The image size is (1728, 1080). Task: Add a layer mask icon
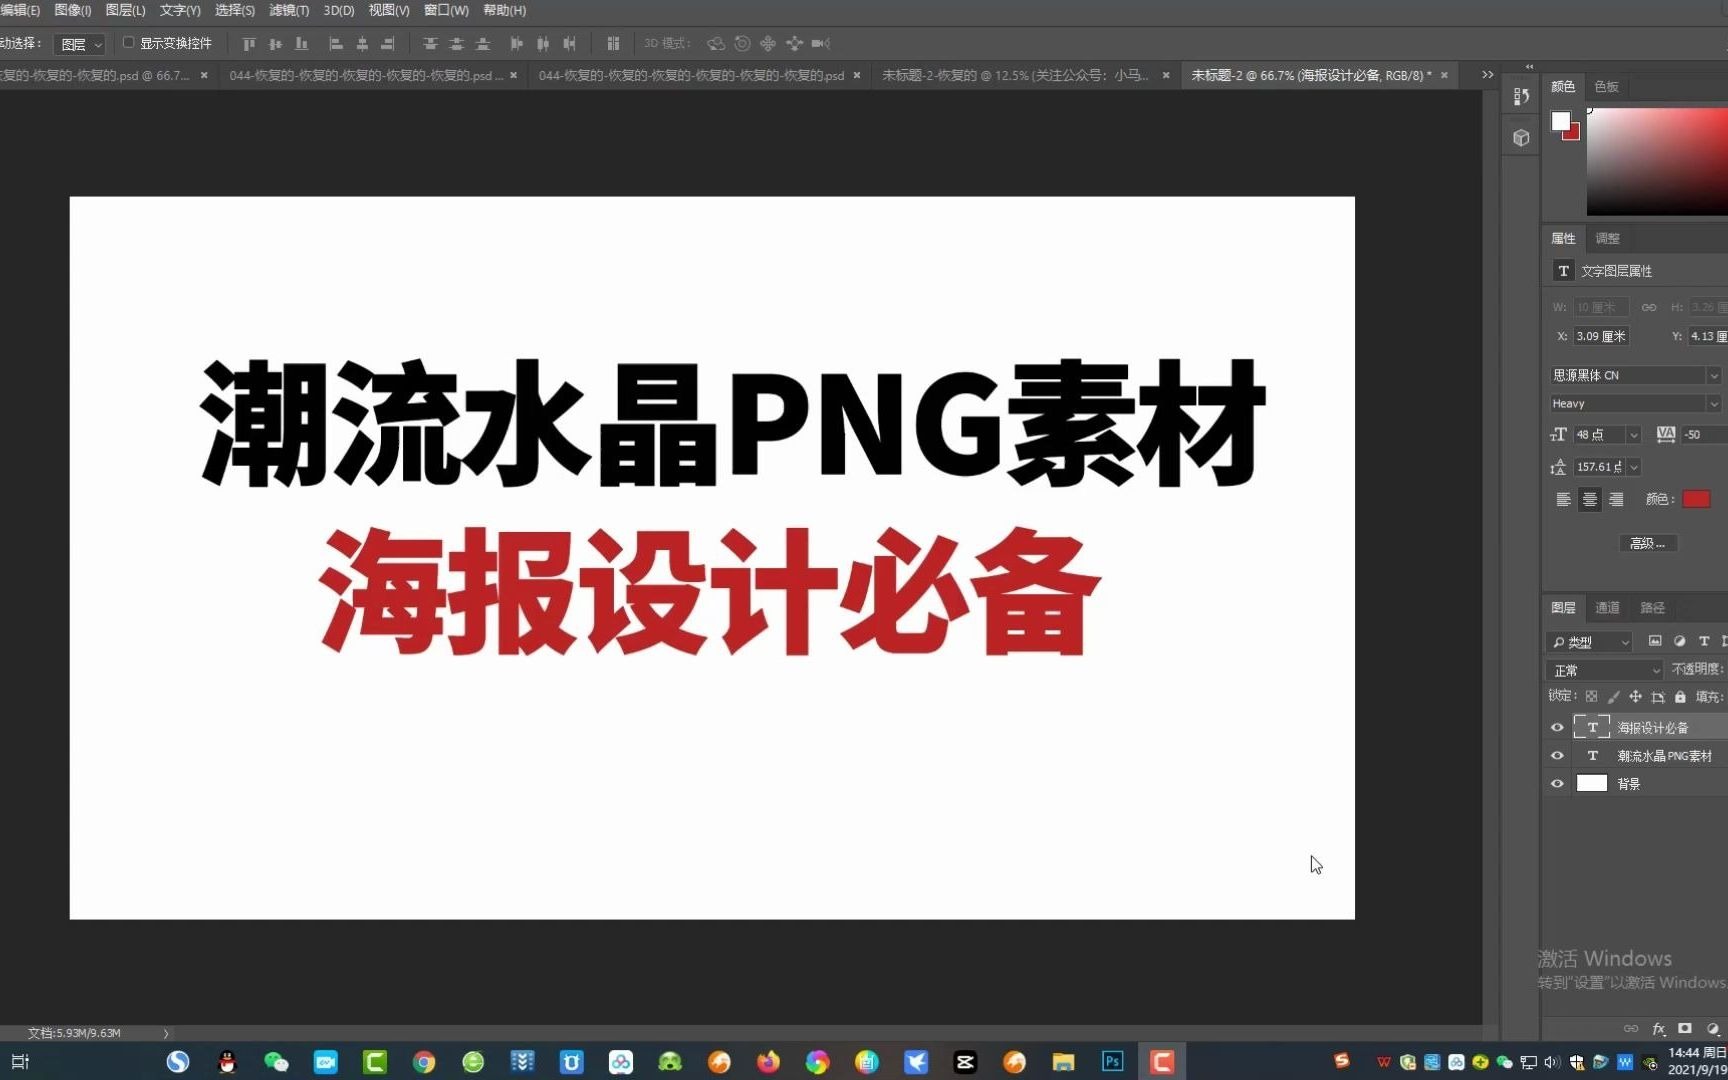(x=1685, y=1028)
